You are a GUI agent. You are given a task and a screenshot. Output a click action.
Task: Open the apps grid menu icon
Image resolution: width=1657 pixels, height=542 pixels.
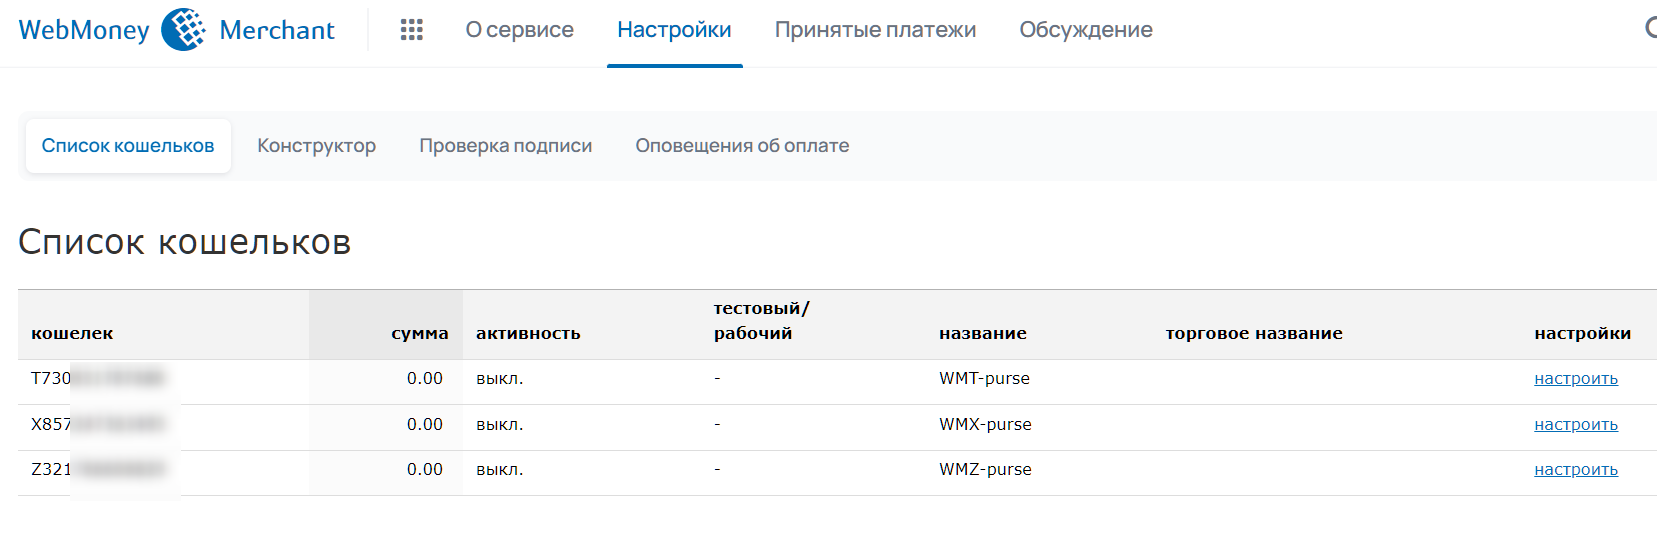412,30
